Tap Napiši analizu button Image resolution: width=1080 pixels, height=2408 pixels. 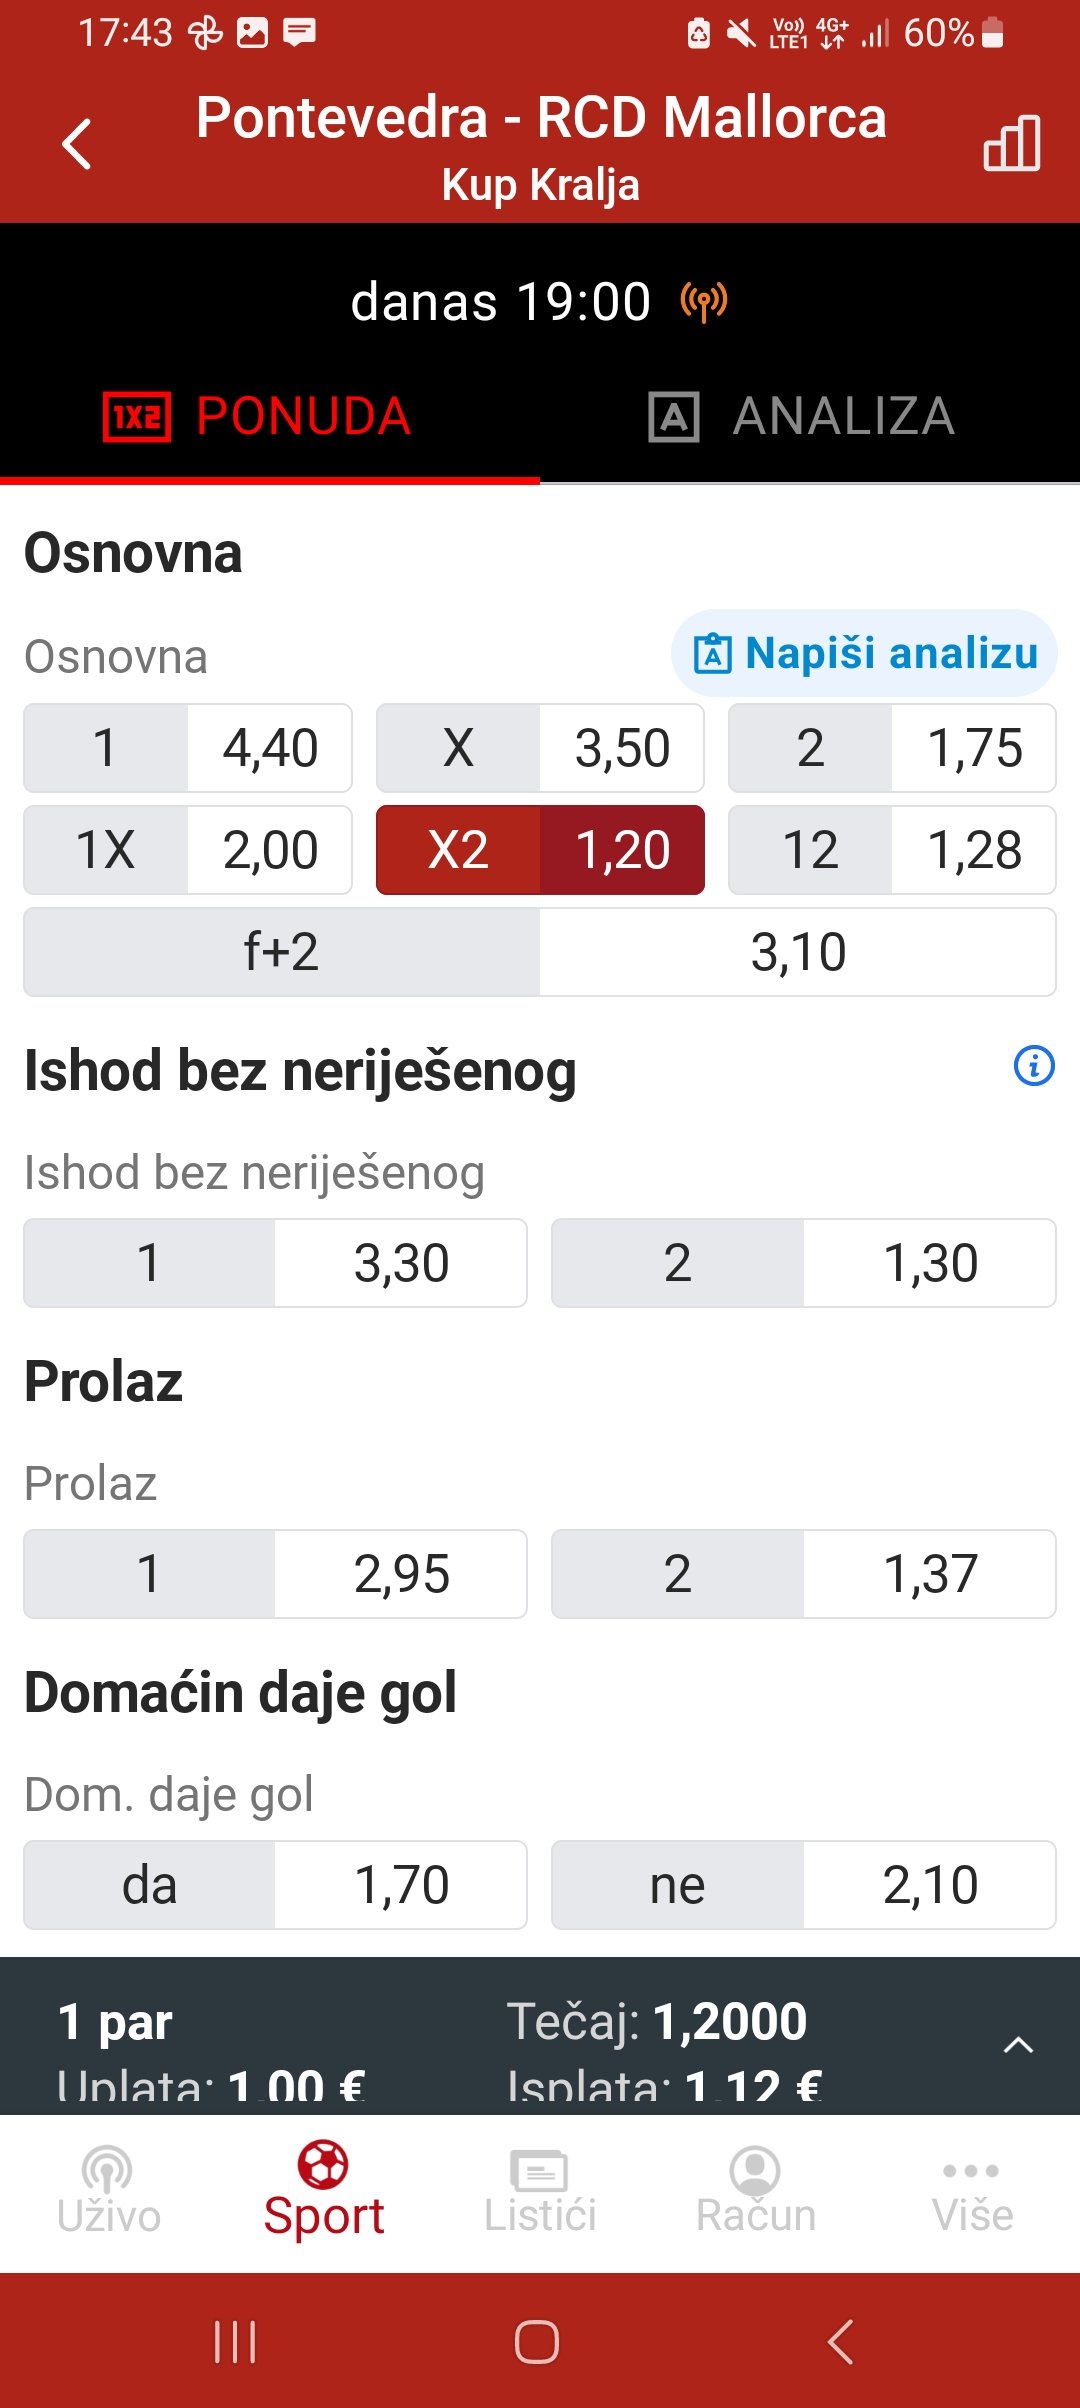click(864, 653)
